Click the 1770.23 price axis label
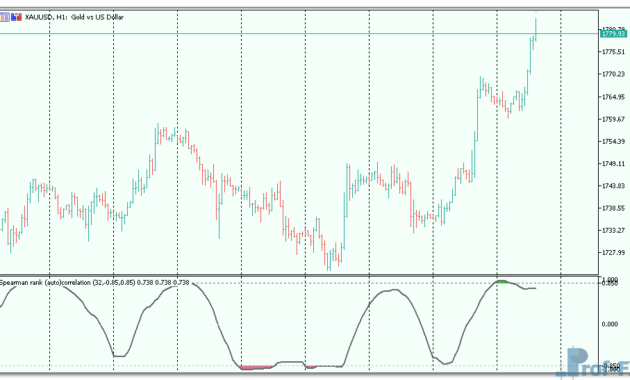The width and height of the screenshot is (630, 380). pos(613,74)
